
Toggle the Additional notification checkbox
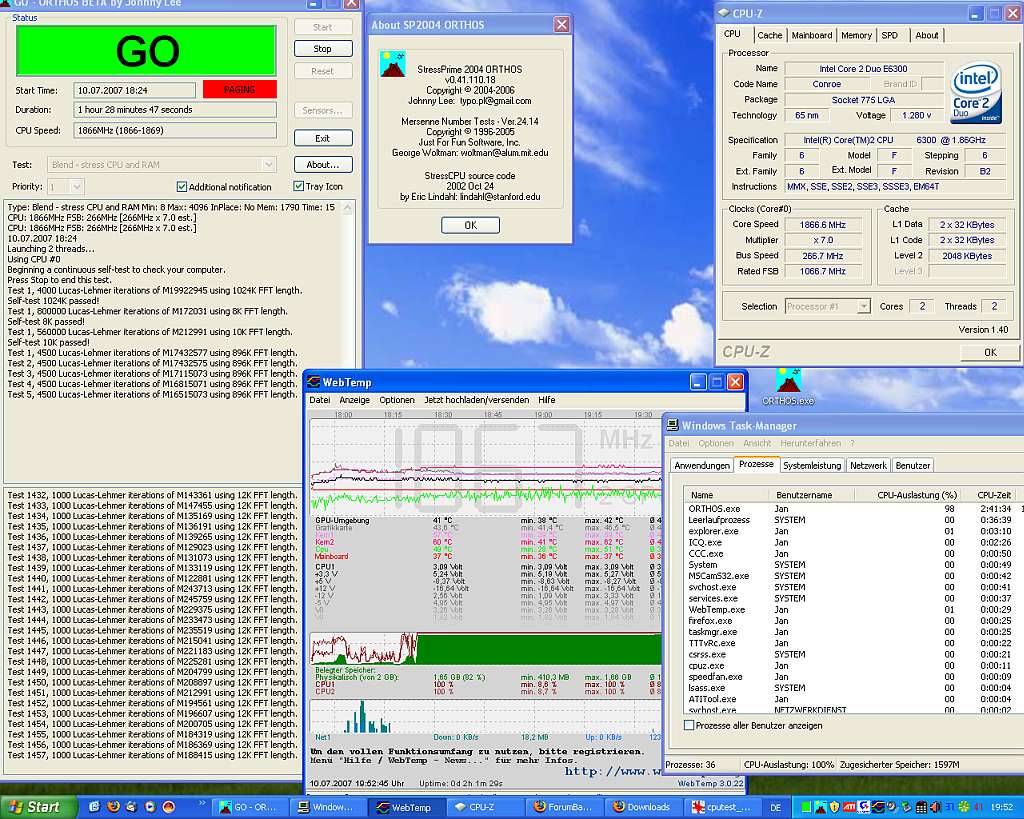click(x=182, y=187)
